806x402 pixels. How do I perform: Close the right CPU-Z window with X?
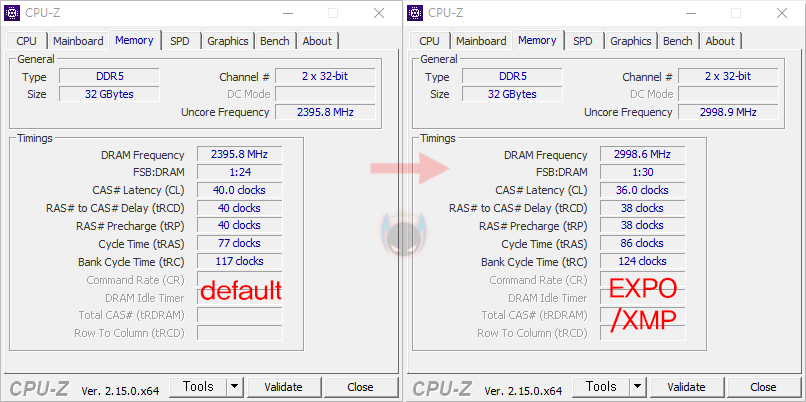coord(782,13)
